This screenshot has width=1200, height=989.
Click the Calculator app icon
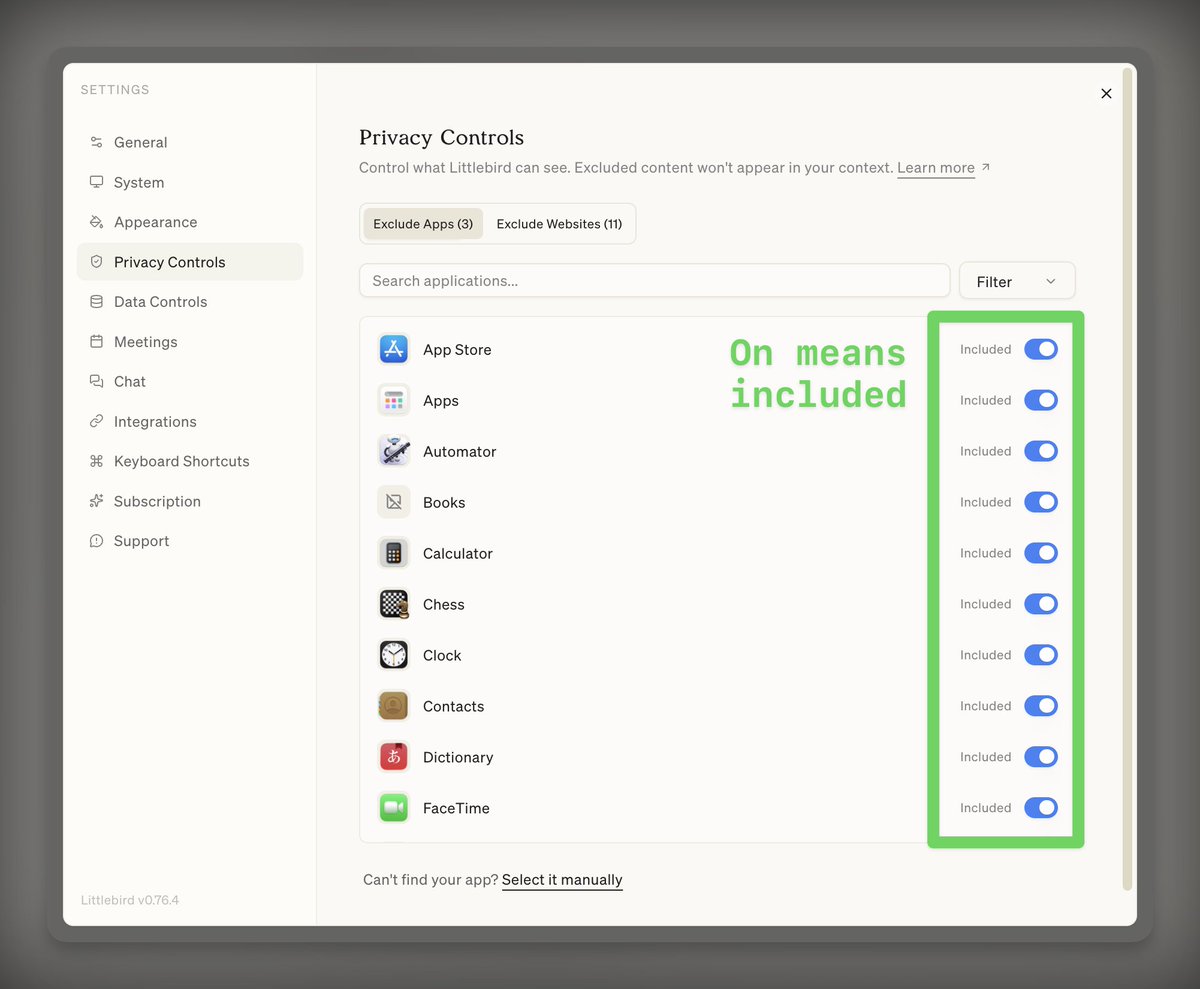(x=394, y=553)
